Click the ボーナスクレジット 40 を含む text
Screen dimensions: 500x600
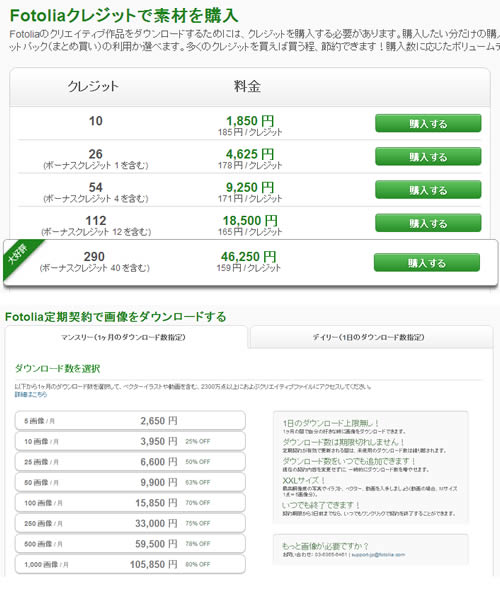(94, 268)
